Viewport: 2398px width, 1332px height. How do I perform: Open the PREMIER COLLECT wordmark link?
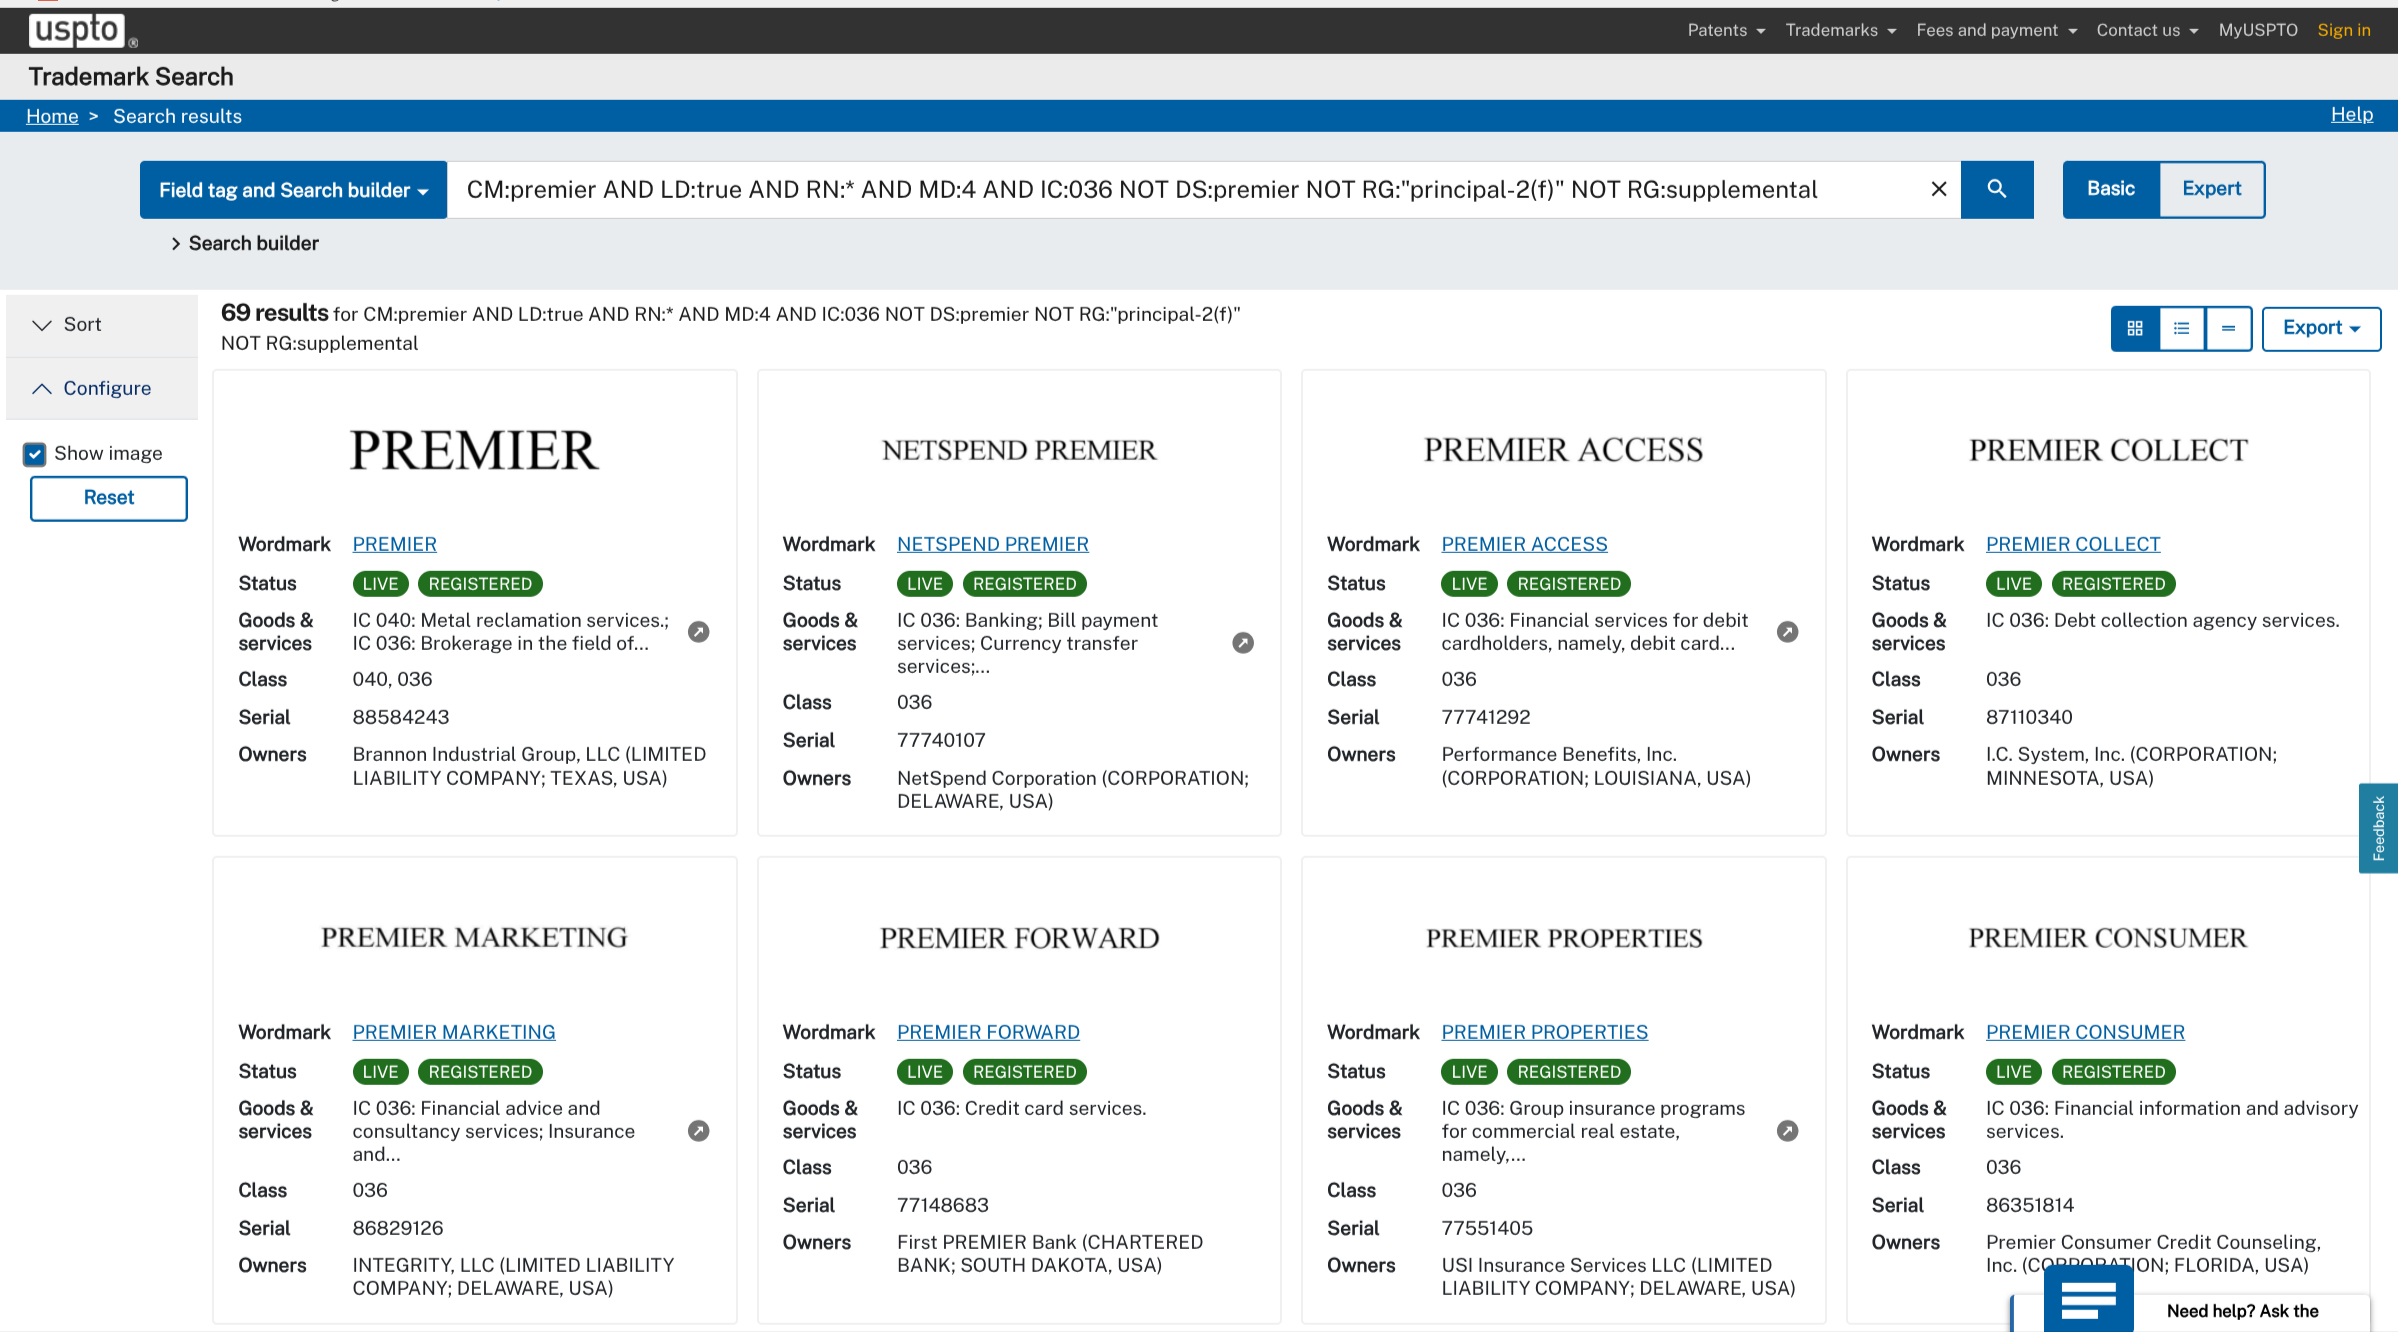[x=2072, y=544]
